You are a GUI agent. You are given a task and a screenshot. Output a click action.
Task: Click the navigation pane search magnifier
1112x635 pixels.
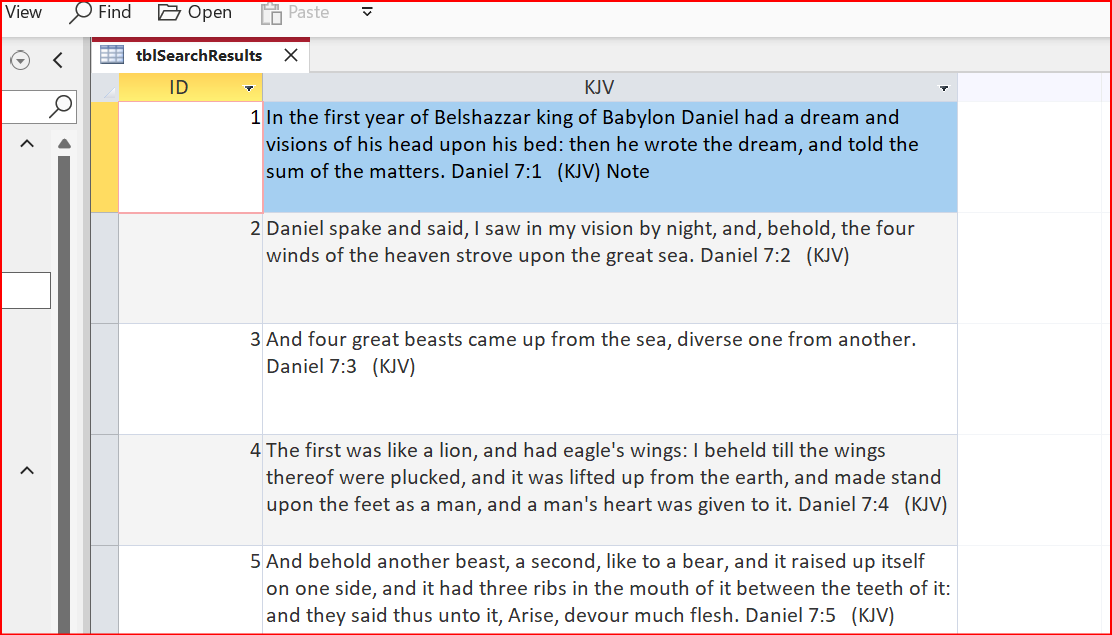point(61,106)
